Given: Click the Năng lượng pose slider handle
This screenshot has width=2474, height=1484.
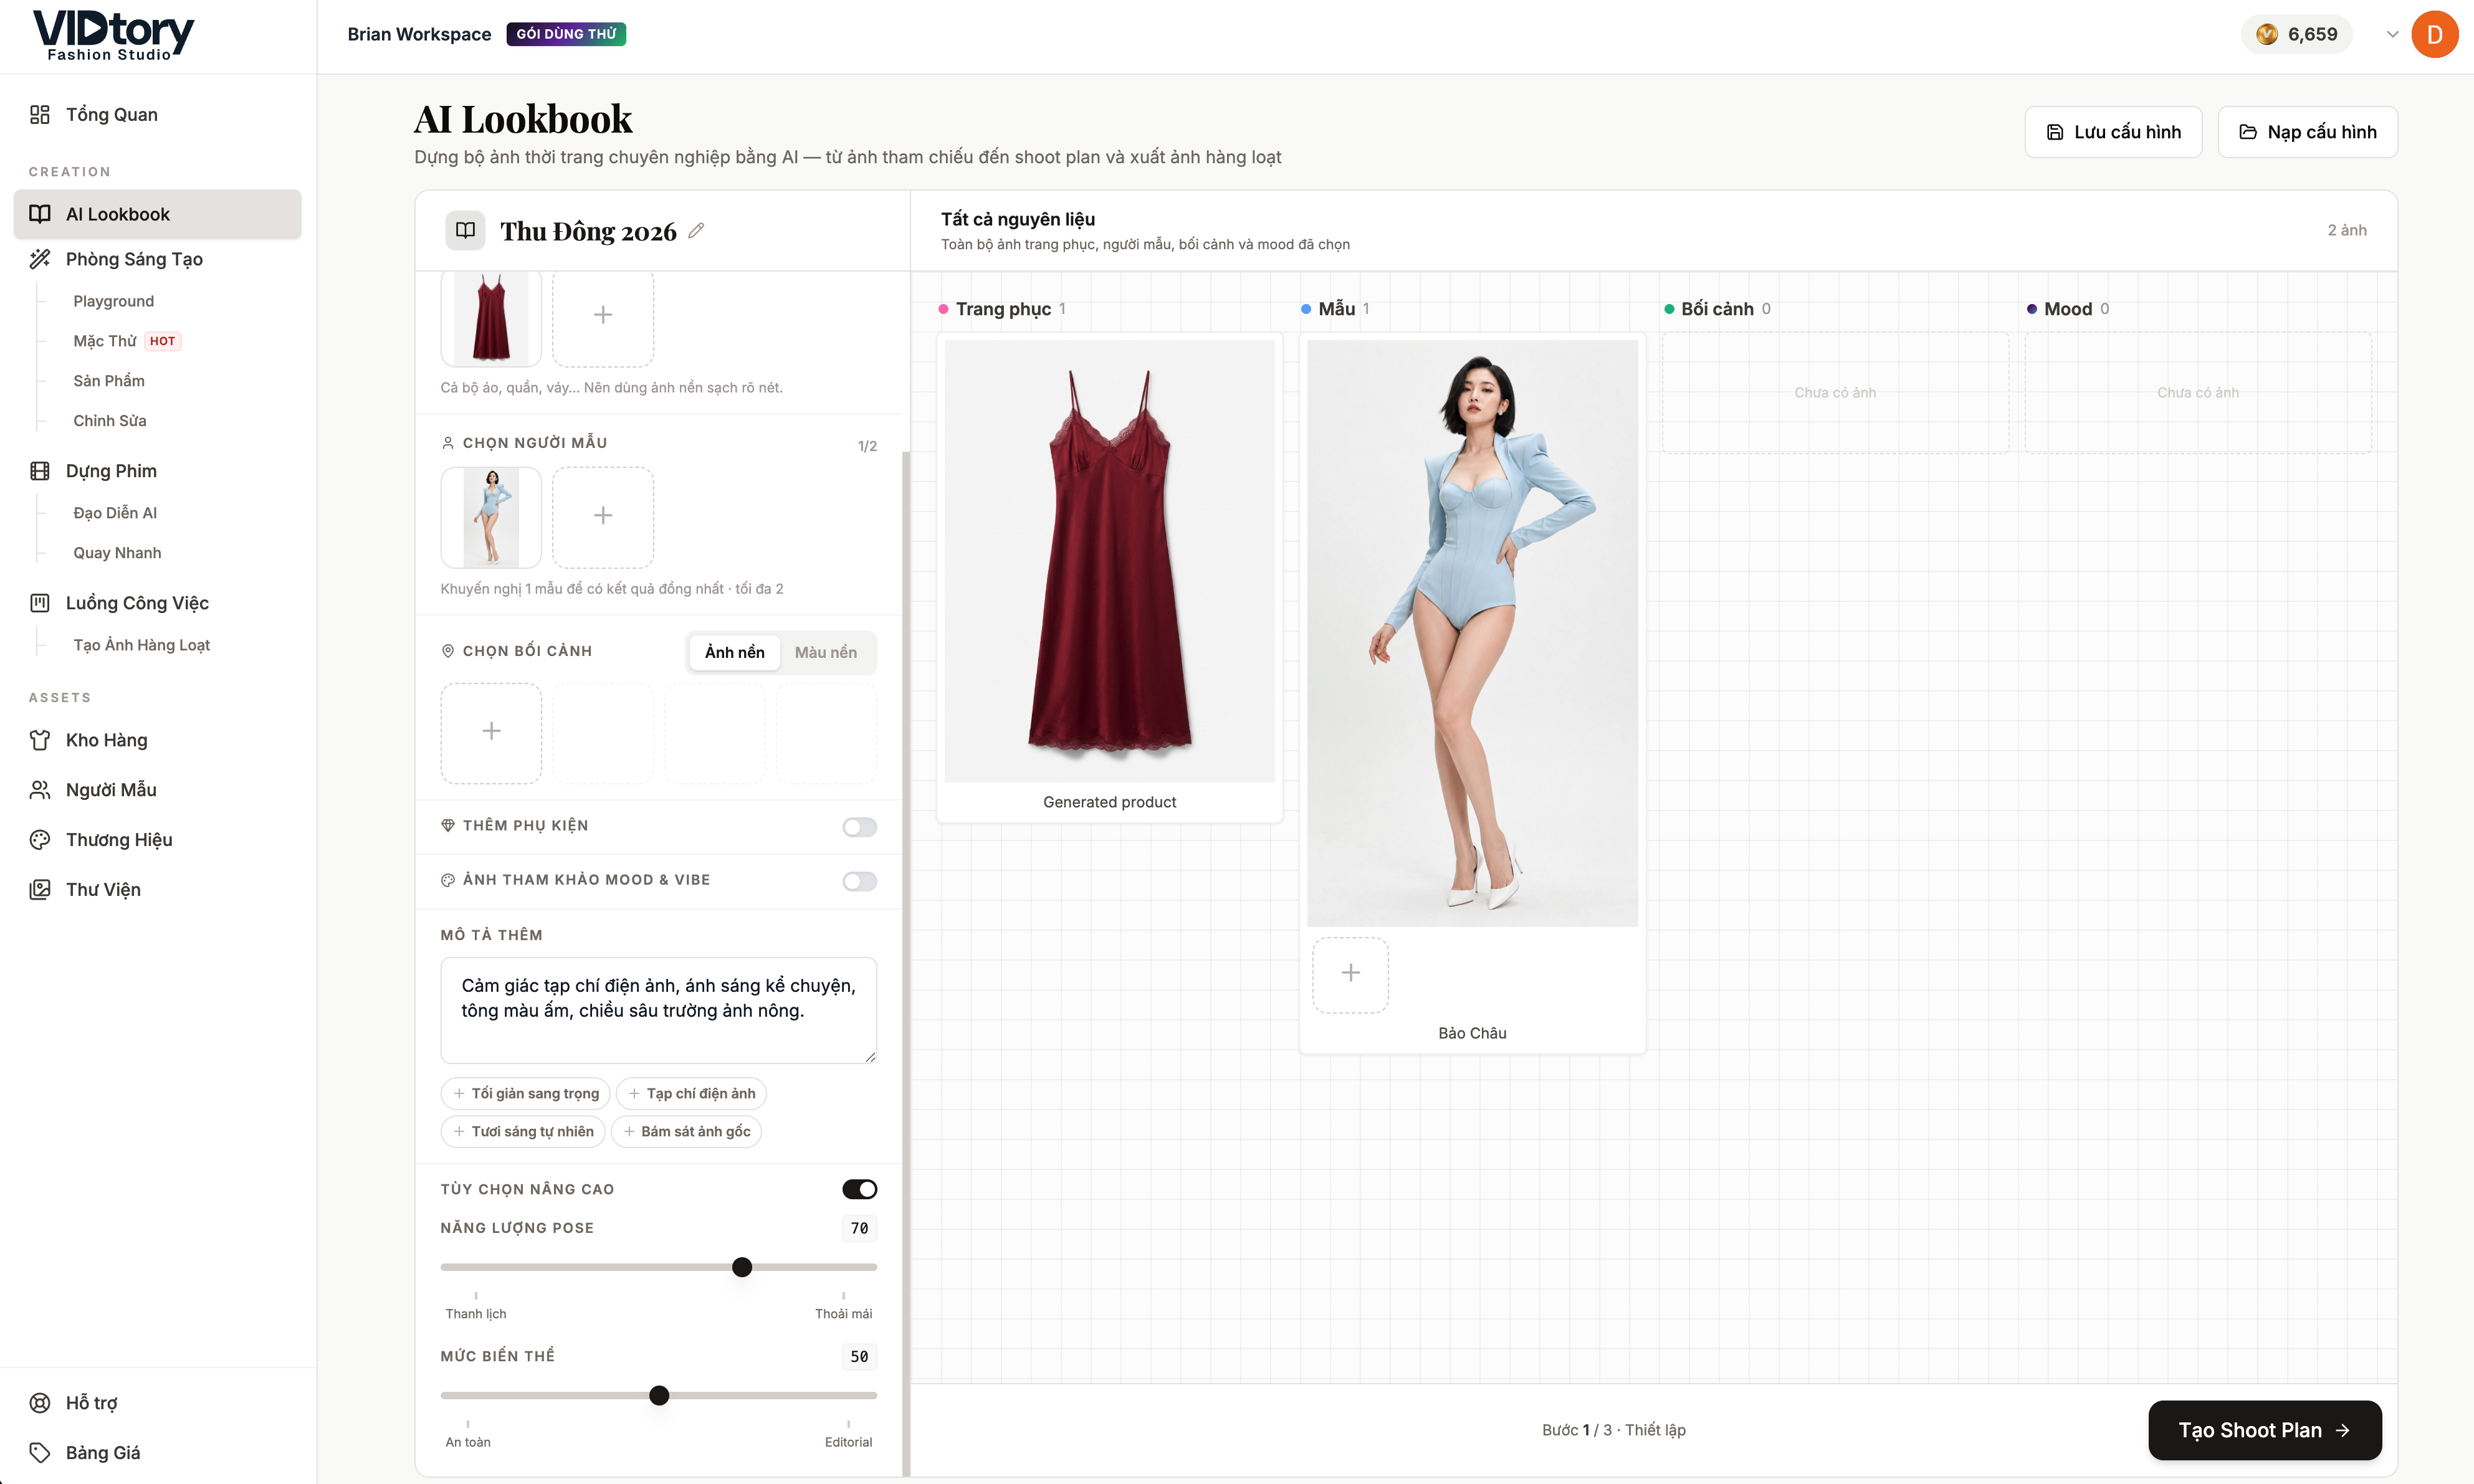Looking at the screenshot, I should click(x=742, y=1268).
